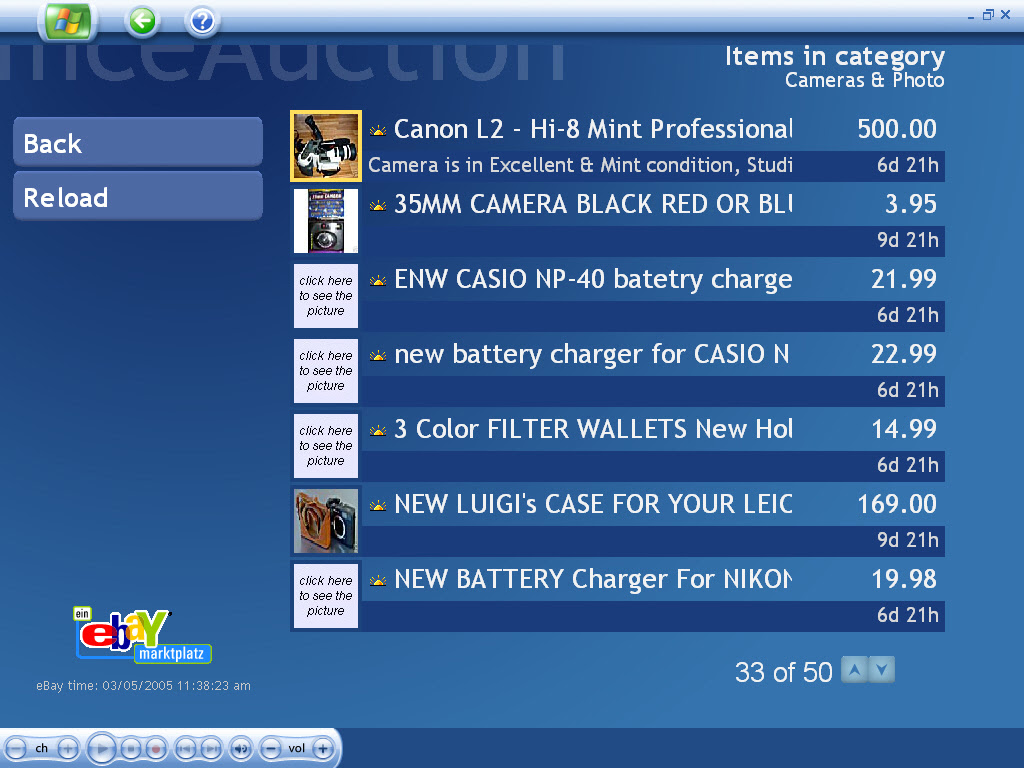Restore the window using the title bar button

coord(988,14)
